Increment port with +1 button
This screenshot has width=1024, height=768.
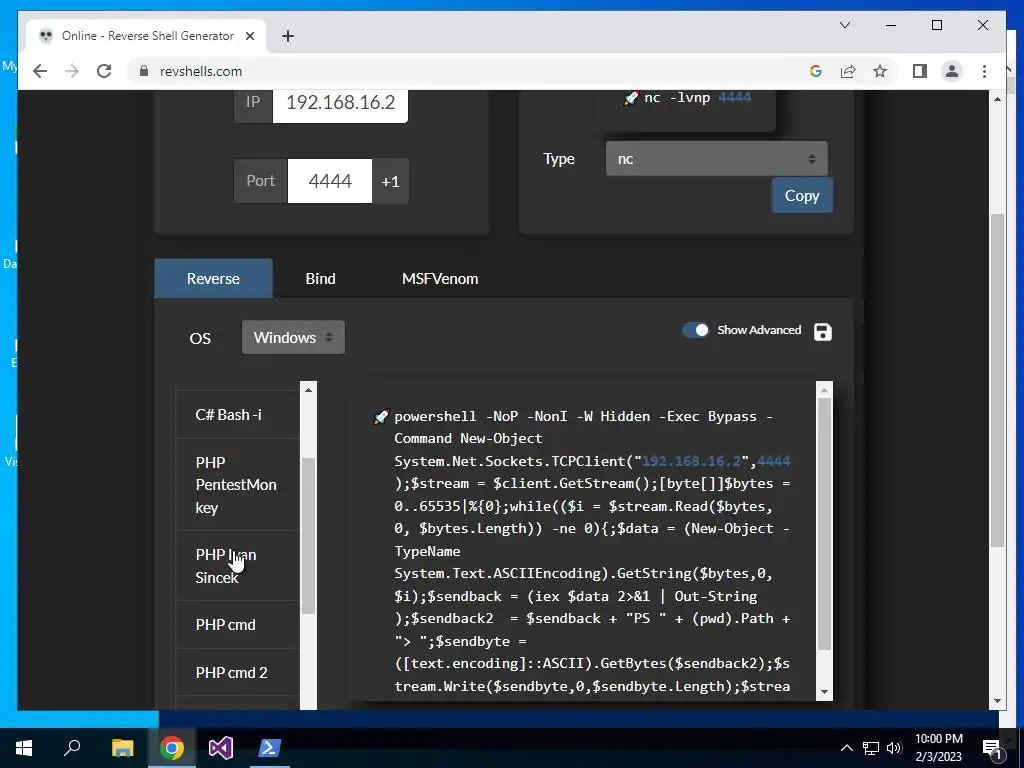point(391,181)
